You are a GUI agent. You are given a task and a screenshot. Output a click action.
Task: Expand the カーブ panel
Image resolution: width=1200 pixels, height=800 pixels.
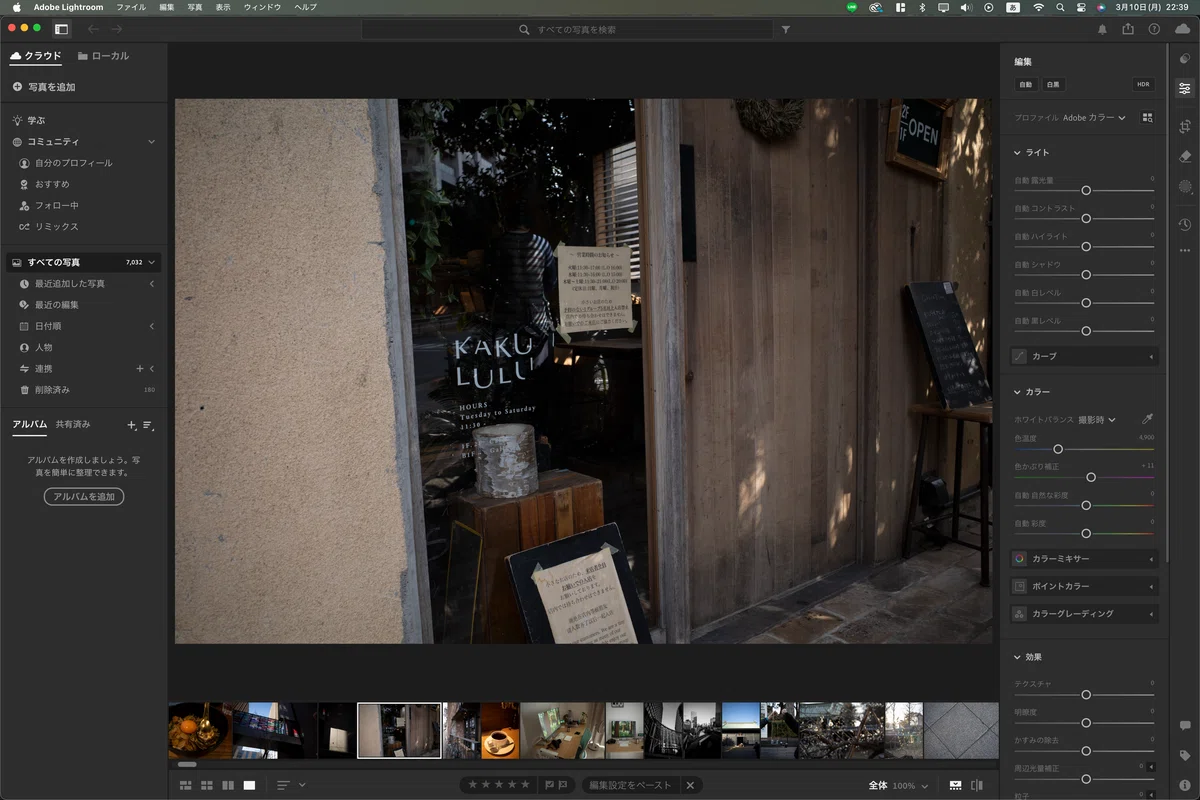1084,356
